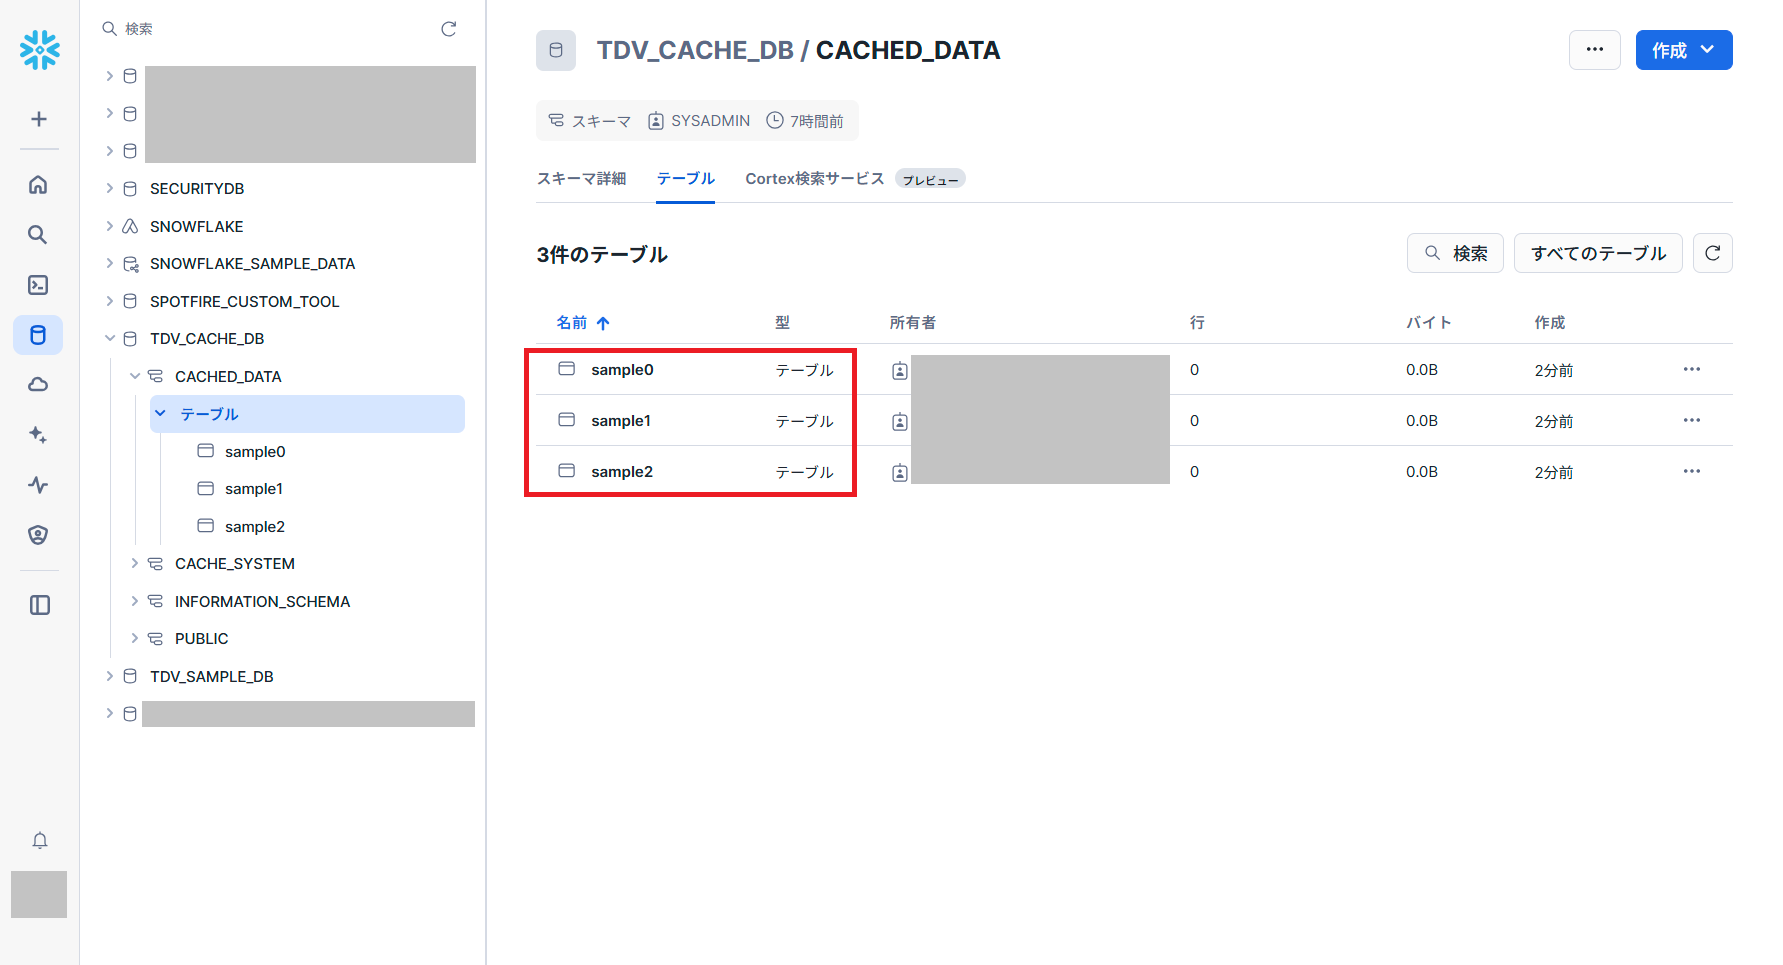Expand the SPOTFIRE_CUSTOM_TOOL node

point(110,301)
